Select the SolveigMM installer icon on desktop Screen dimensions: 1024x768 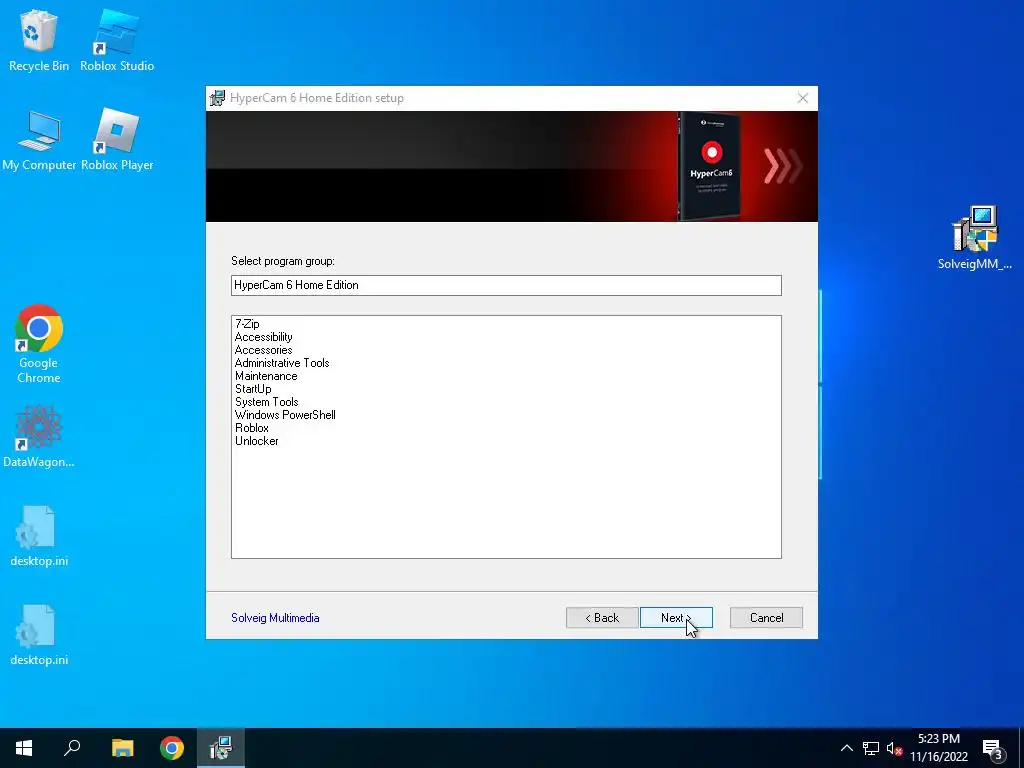974,238
